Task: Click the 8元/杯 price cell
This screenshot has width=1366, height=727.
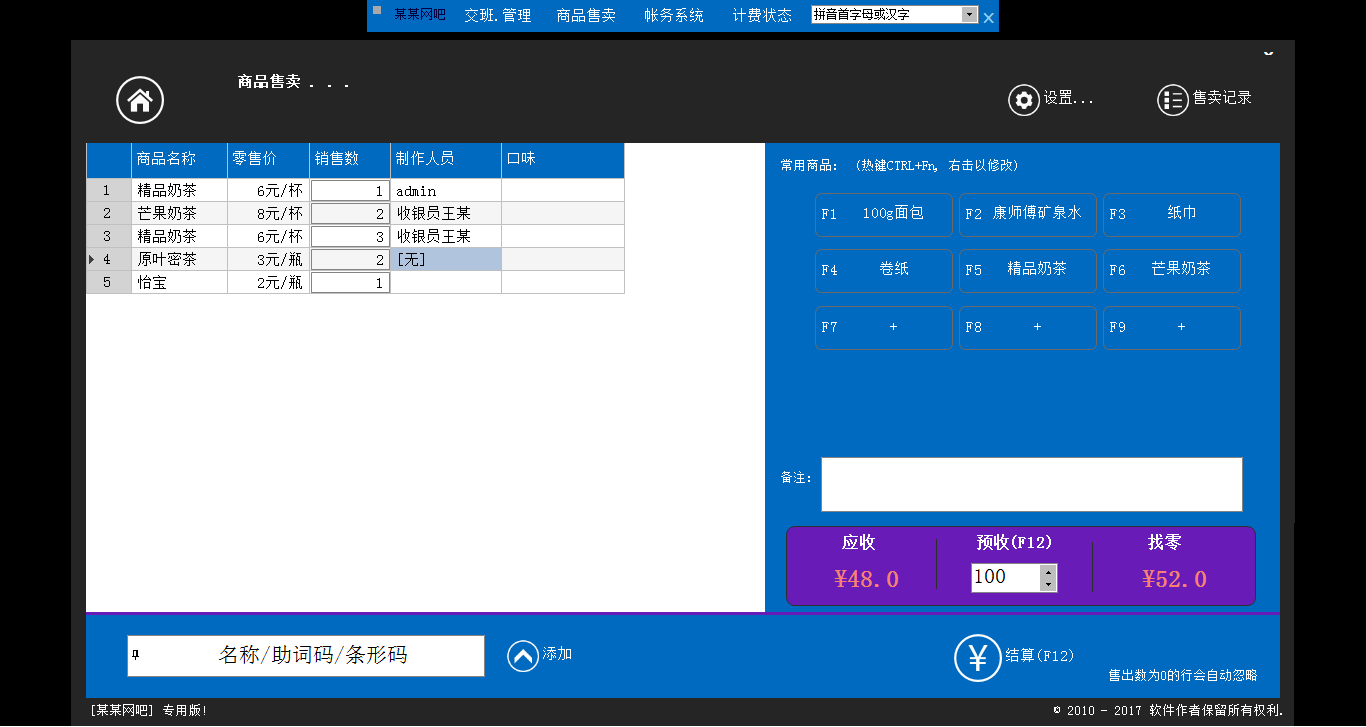Action: (x=268, y=213)
